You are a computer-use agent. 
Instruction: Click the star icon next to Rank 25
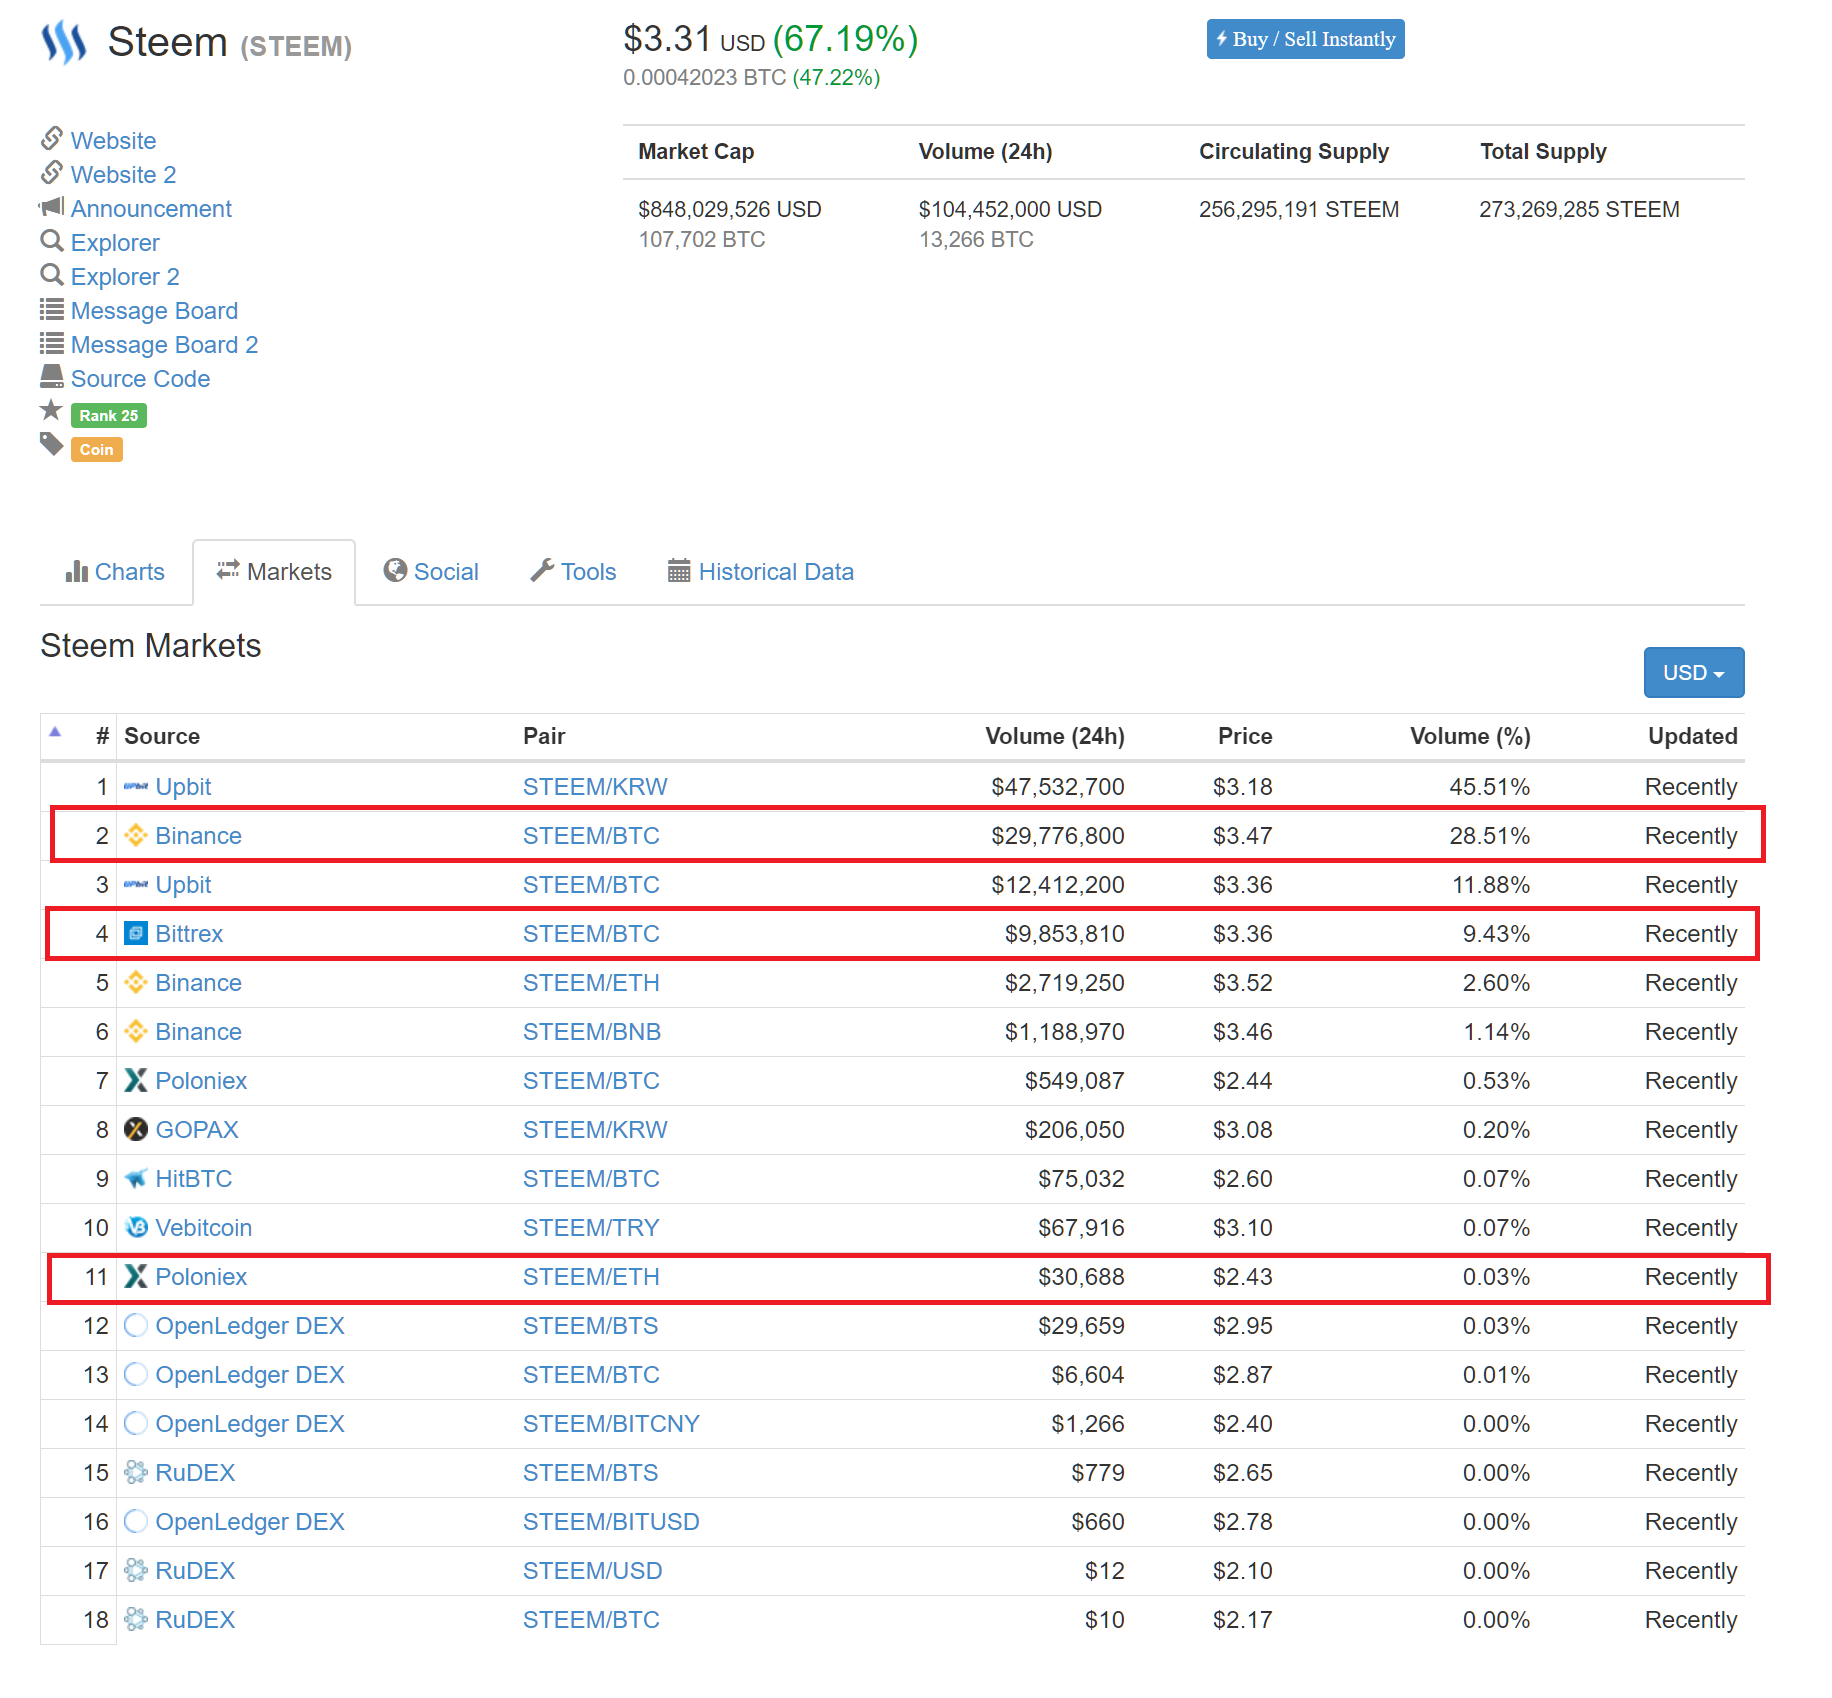click(52, 410)
